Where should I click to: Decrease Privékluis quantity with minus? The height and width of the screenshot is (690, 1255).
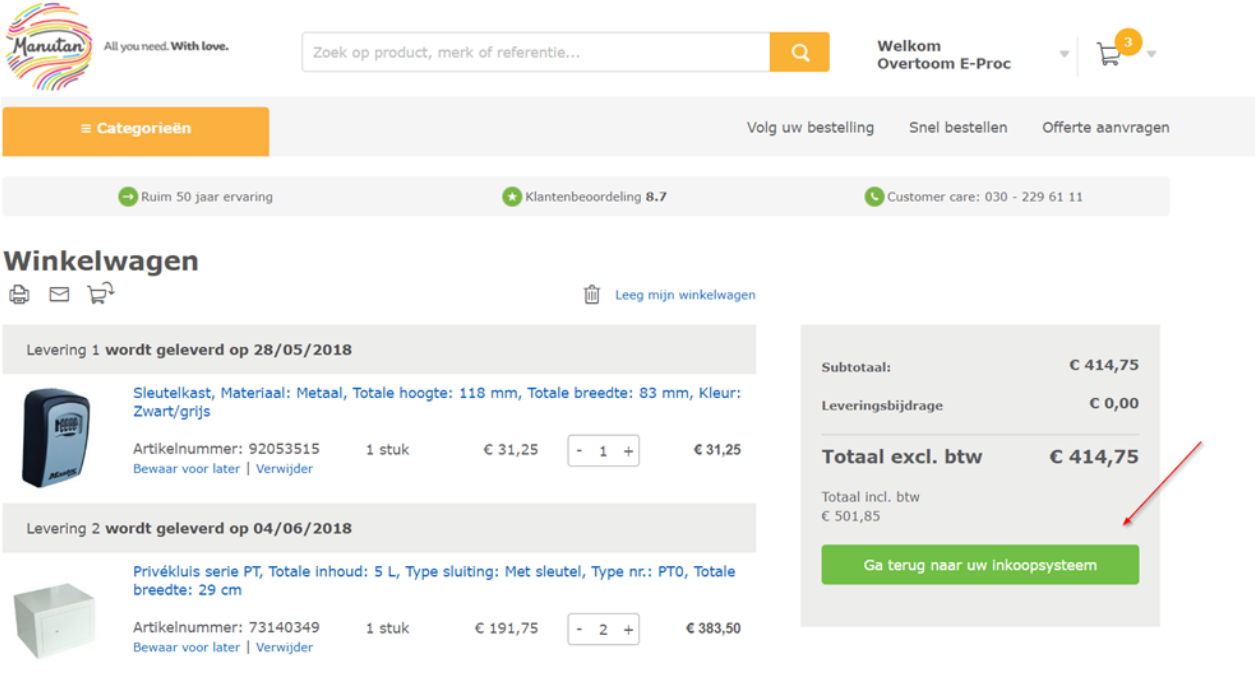pos(579,630)
